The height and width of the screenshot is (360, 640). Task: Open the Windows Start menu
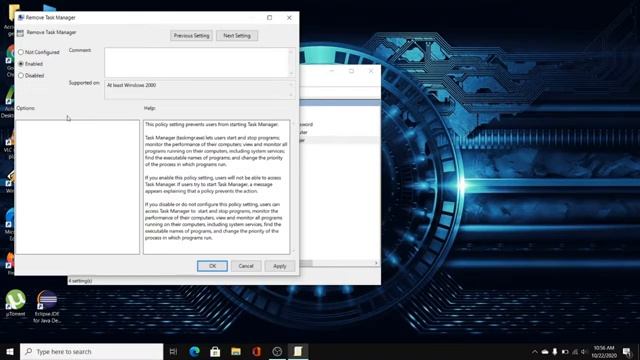pyautogui.click(x=10, y=351)
